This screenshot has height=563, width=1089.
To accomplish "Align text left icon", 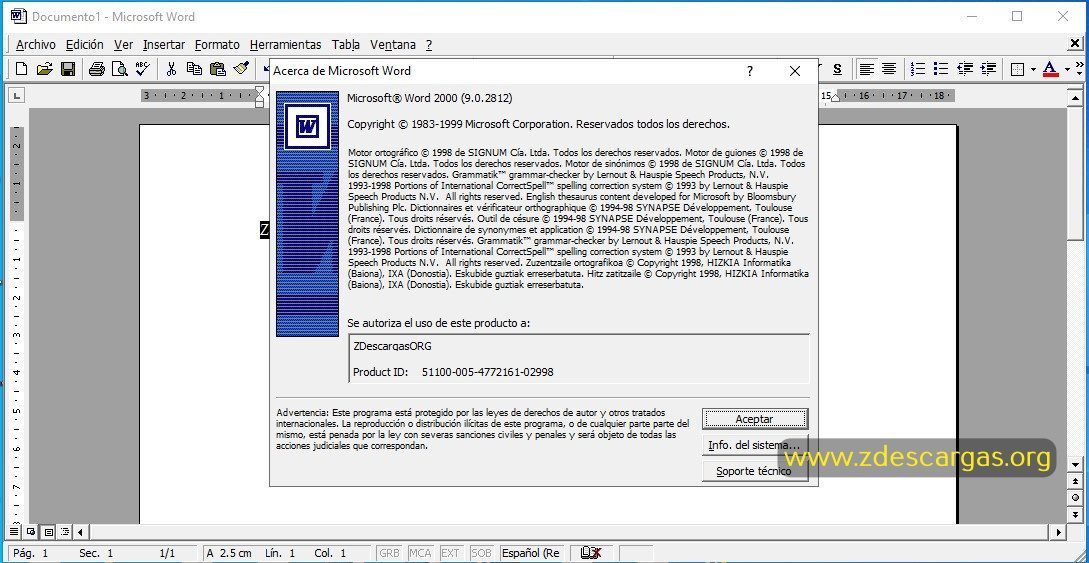I will pos(866,69).
